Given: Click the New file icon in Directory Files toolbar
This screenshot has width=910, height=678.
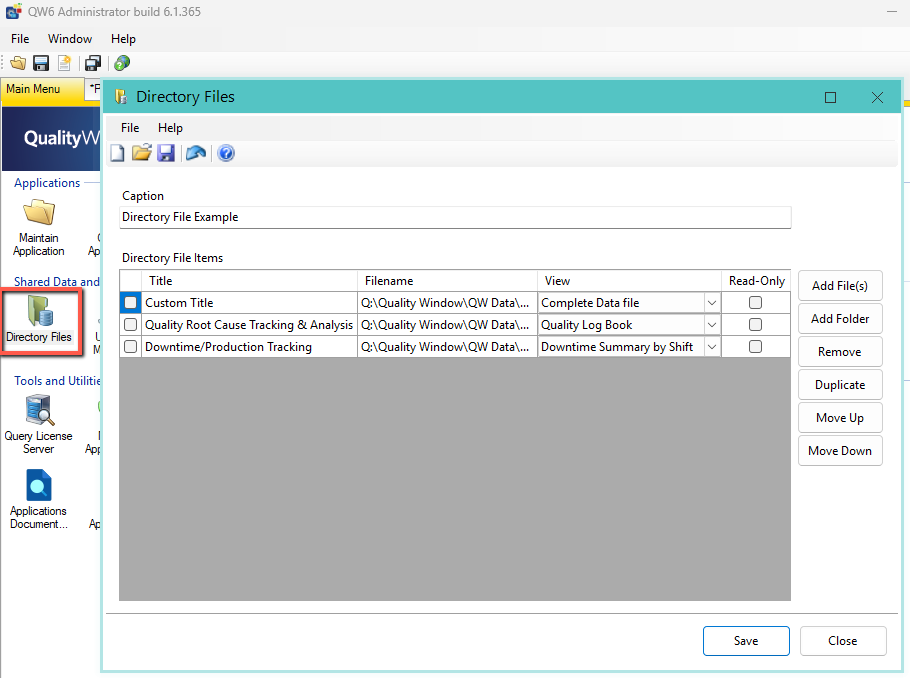Looking at the screenshot, I should pos(117,153).
